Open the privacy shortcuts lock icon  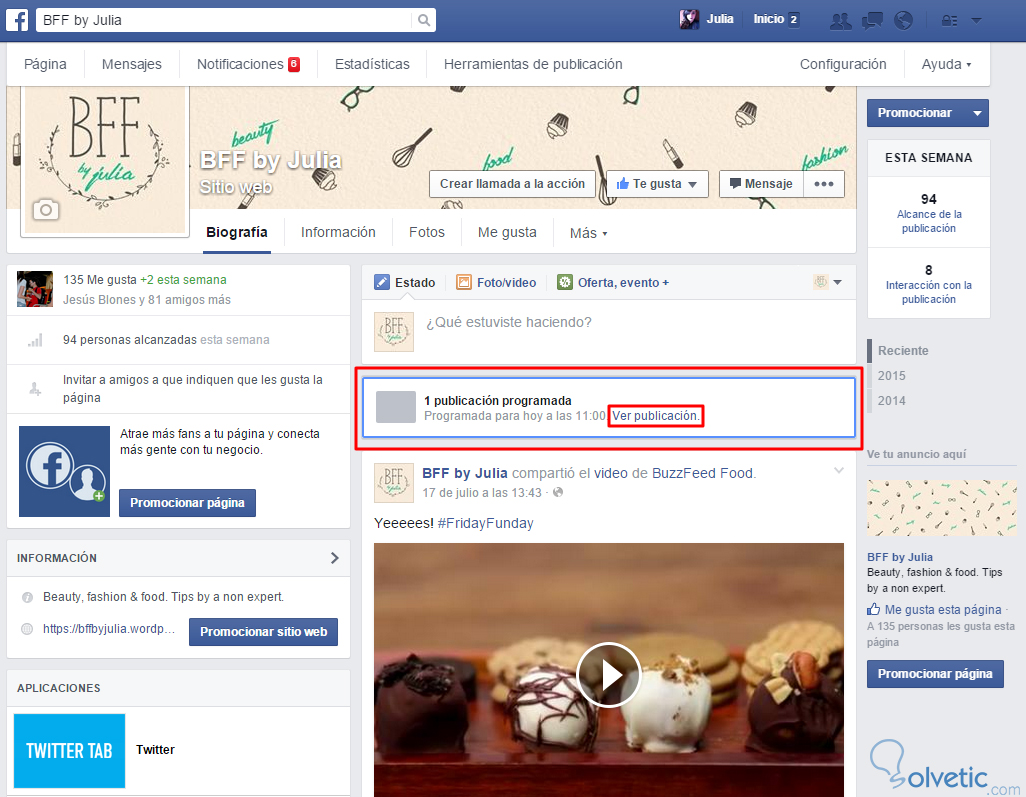(x=949, y=21)
